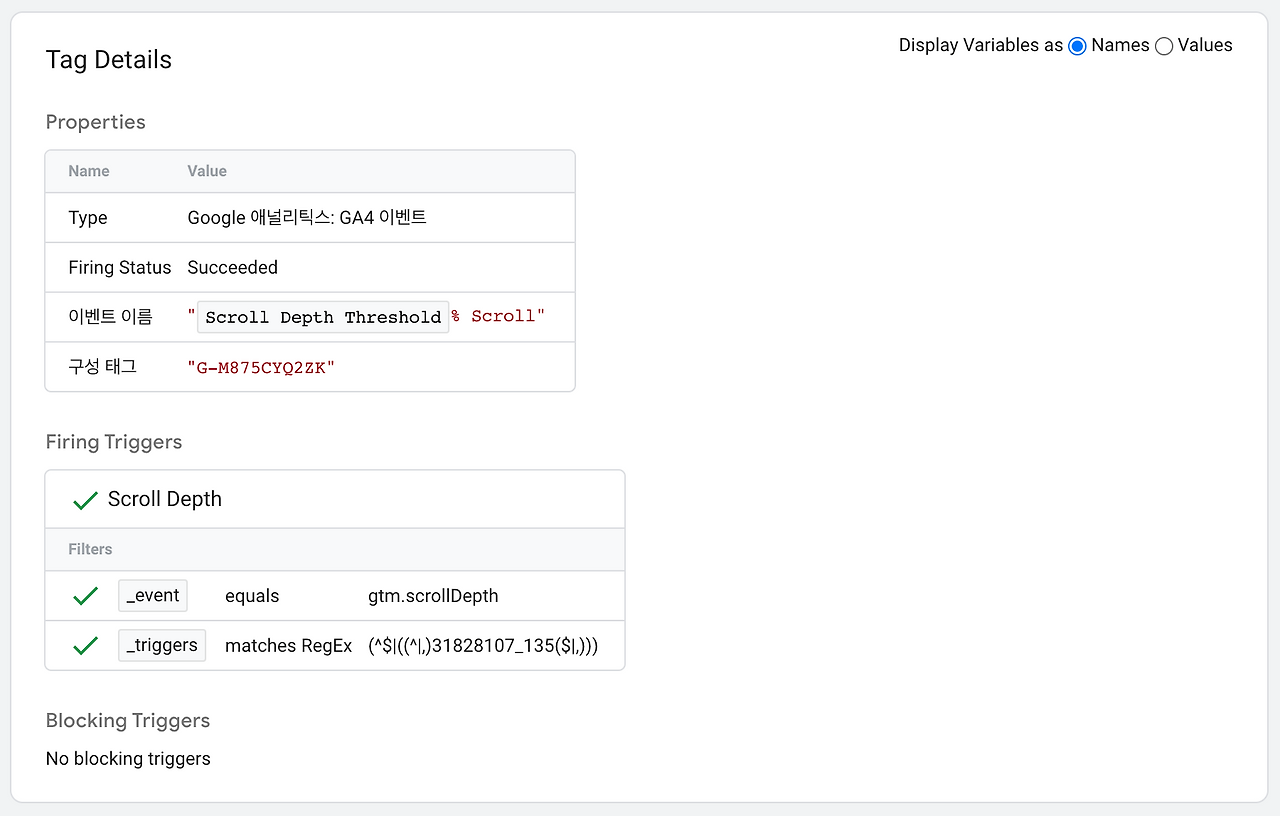Click the Scroll Depth Threshold variable chip

tap(323, 317)
